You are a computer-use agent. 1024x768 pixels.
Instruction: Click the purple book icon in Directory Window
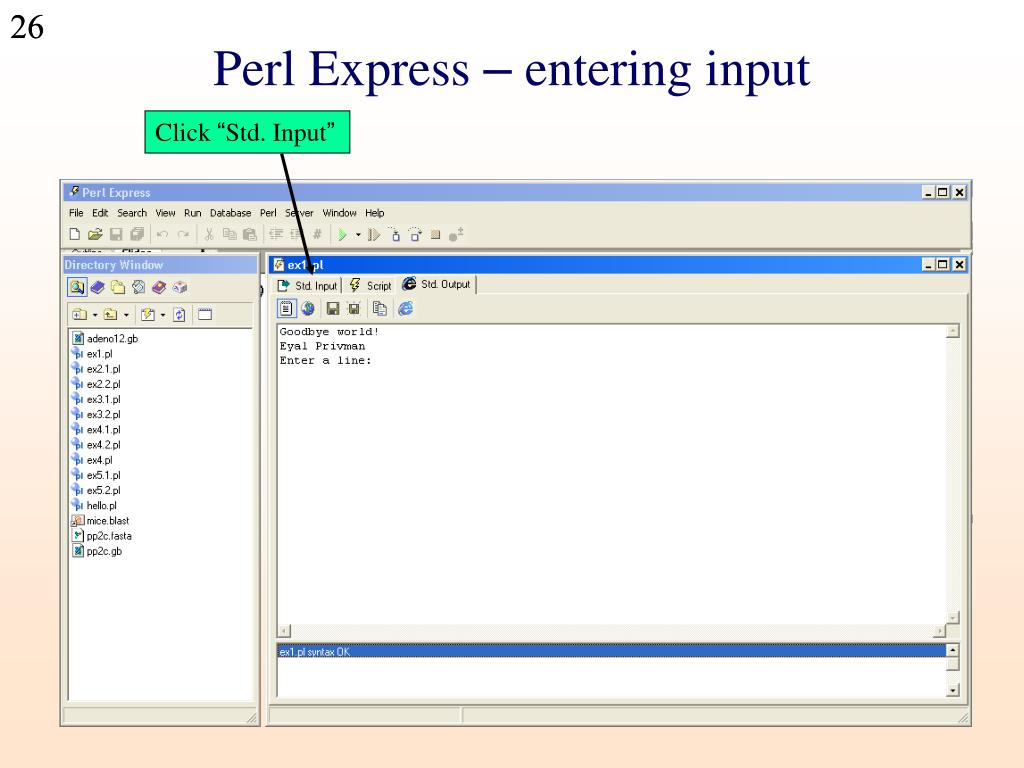click(x=159, y=287)
